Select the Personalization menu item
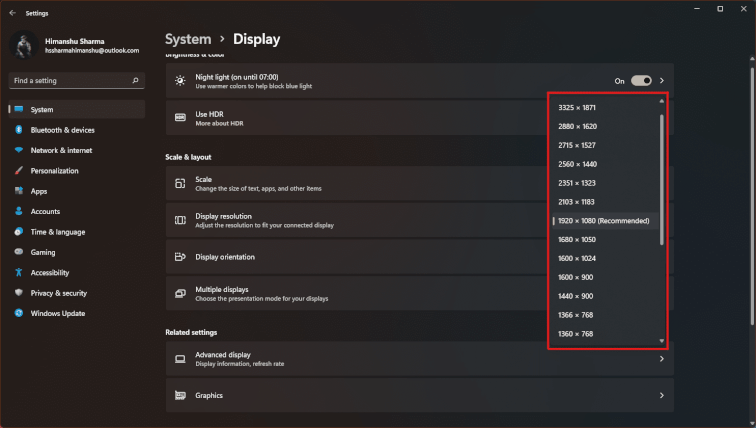 coord(77,171)
